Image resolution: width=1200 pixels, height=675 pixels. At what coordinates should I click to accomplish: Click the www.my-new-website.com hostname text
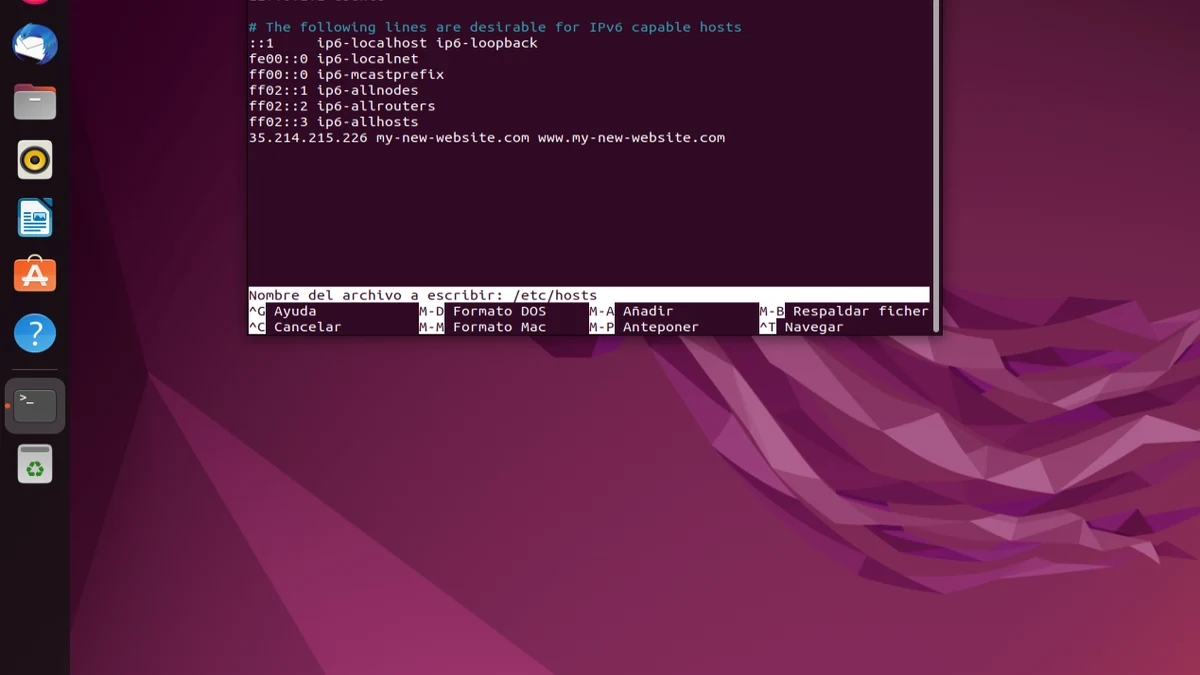point(631,137)
